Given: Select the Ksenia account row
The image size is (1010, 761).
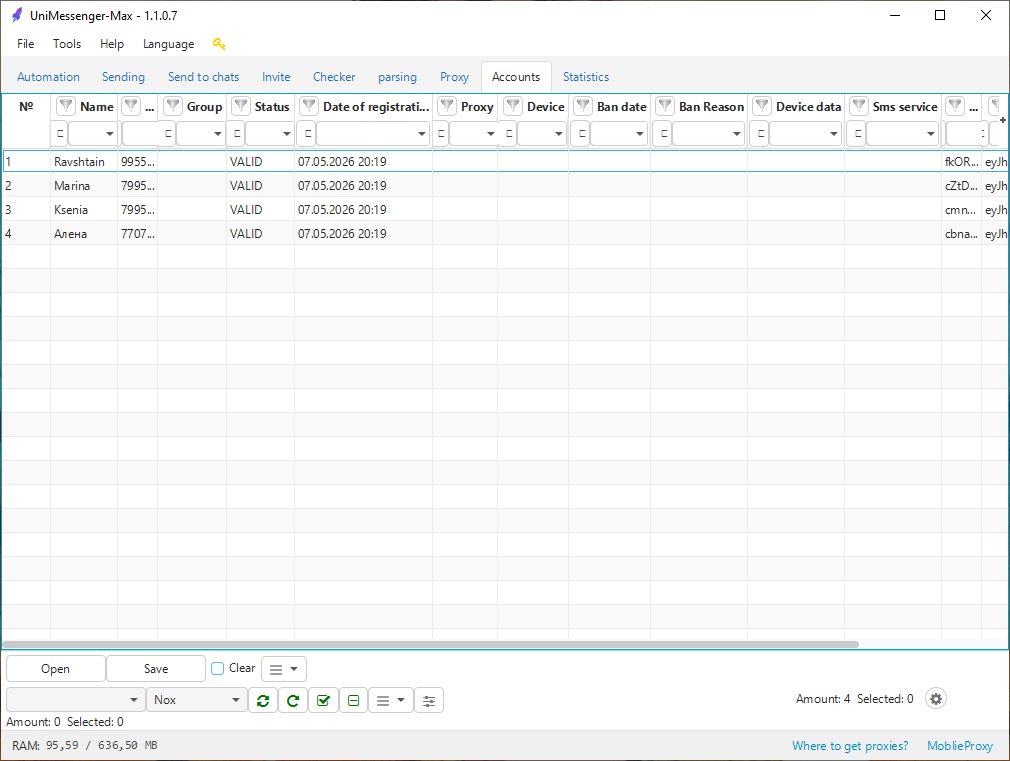Looking at the screenshot, I should 505,209.
